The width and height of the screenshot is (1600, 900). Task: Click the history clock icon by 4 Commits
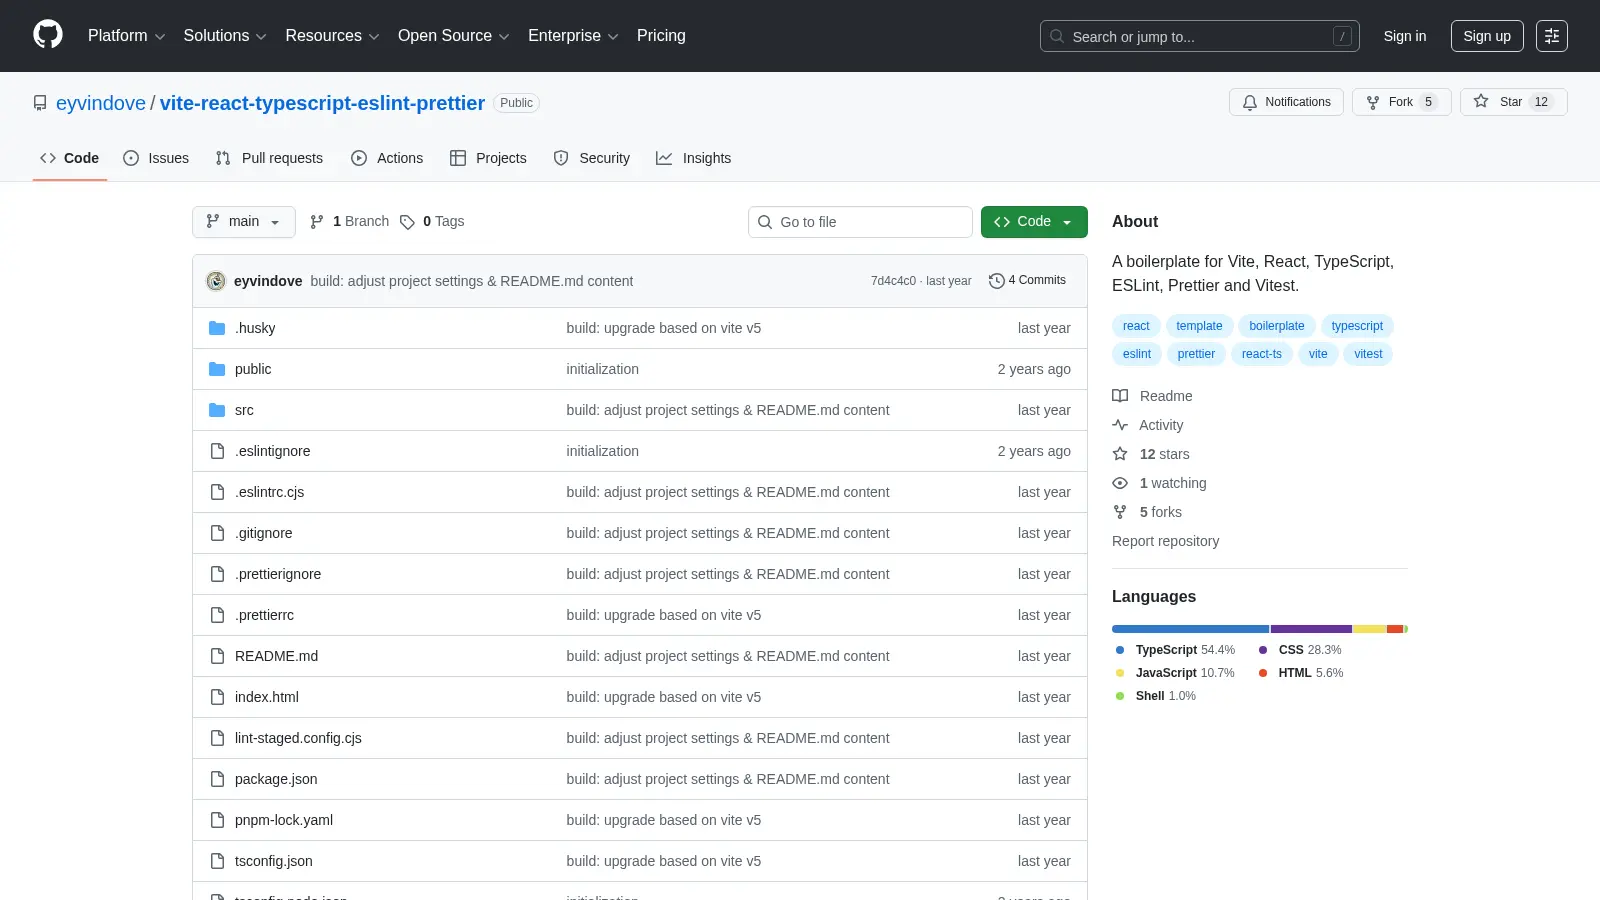[x=996, y=281]
